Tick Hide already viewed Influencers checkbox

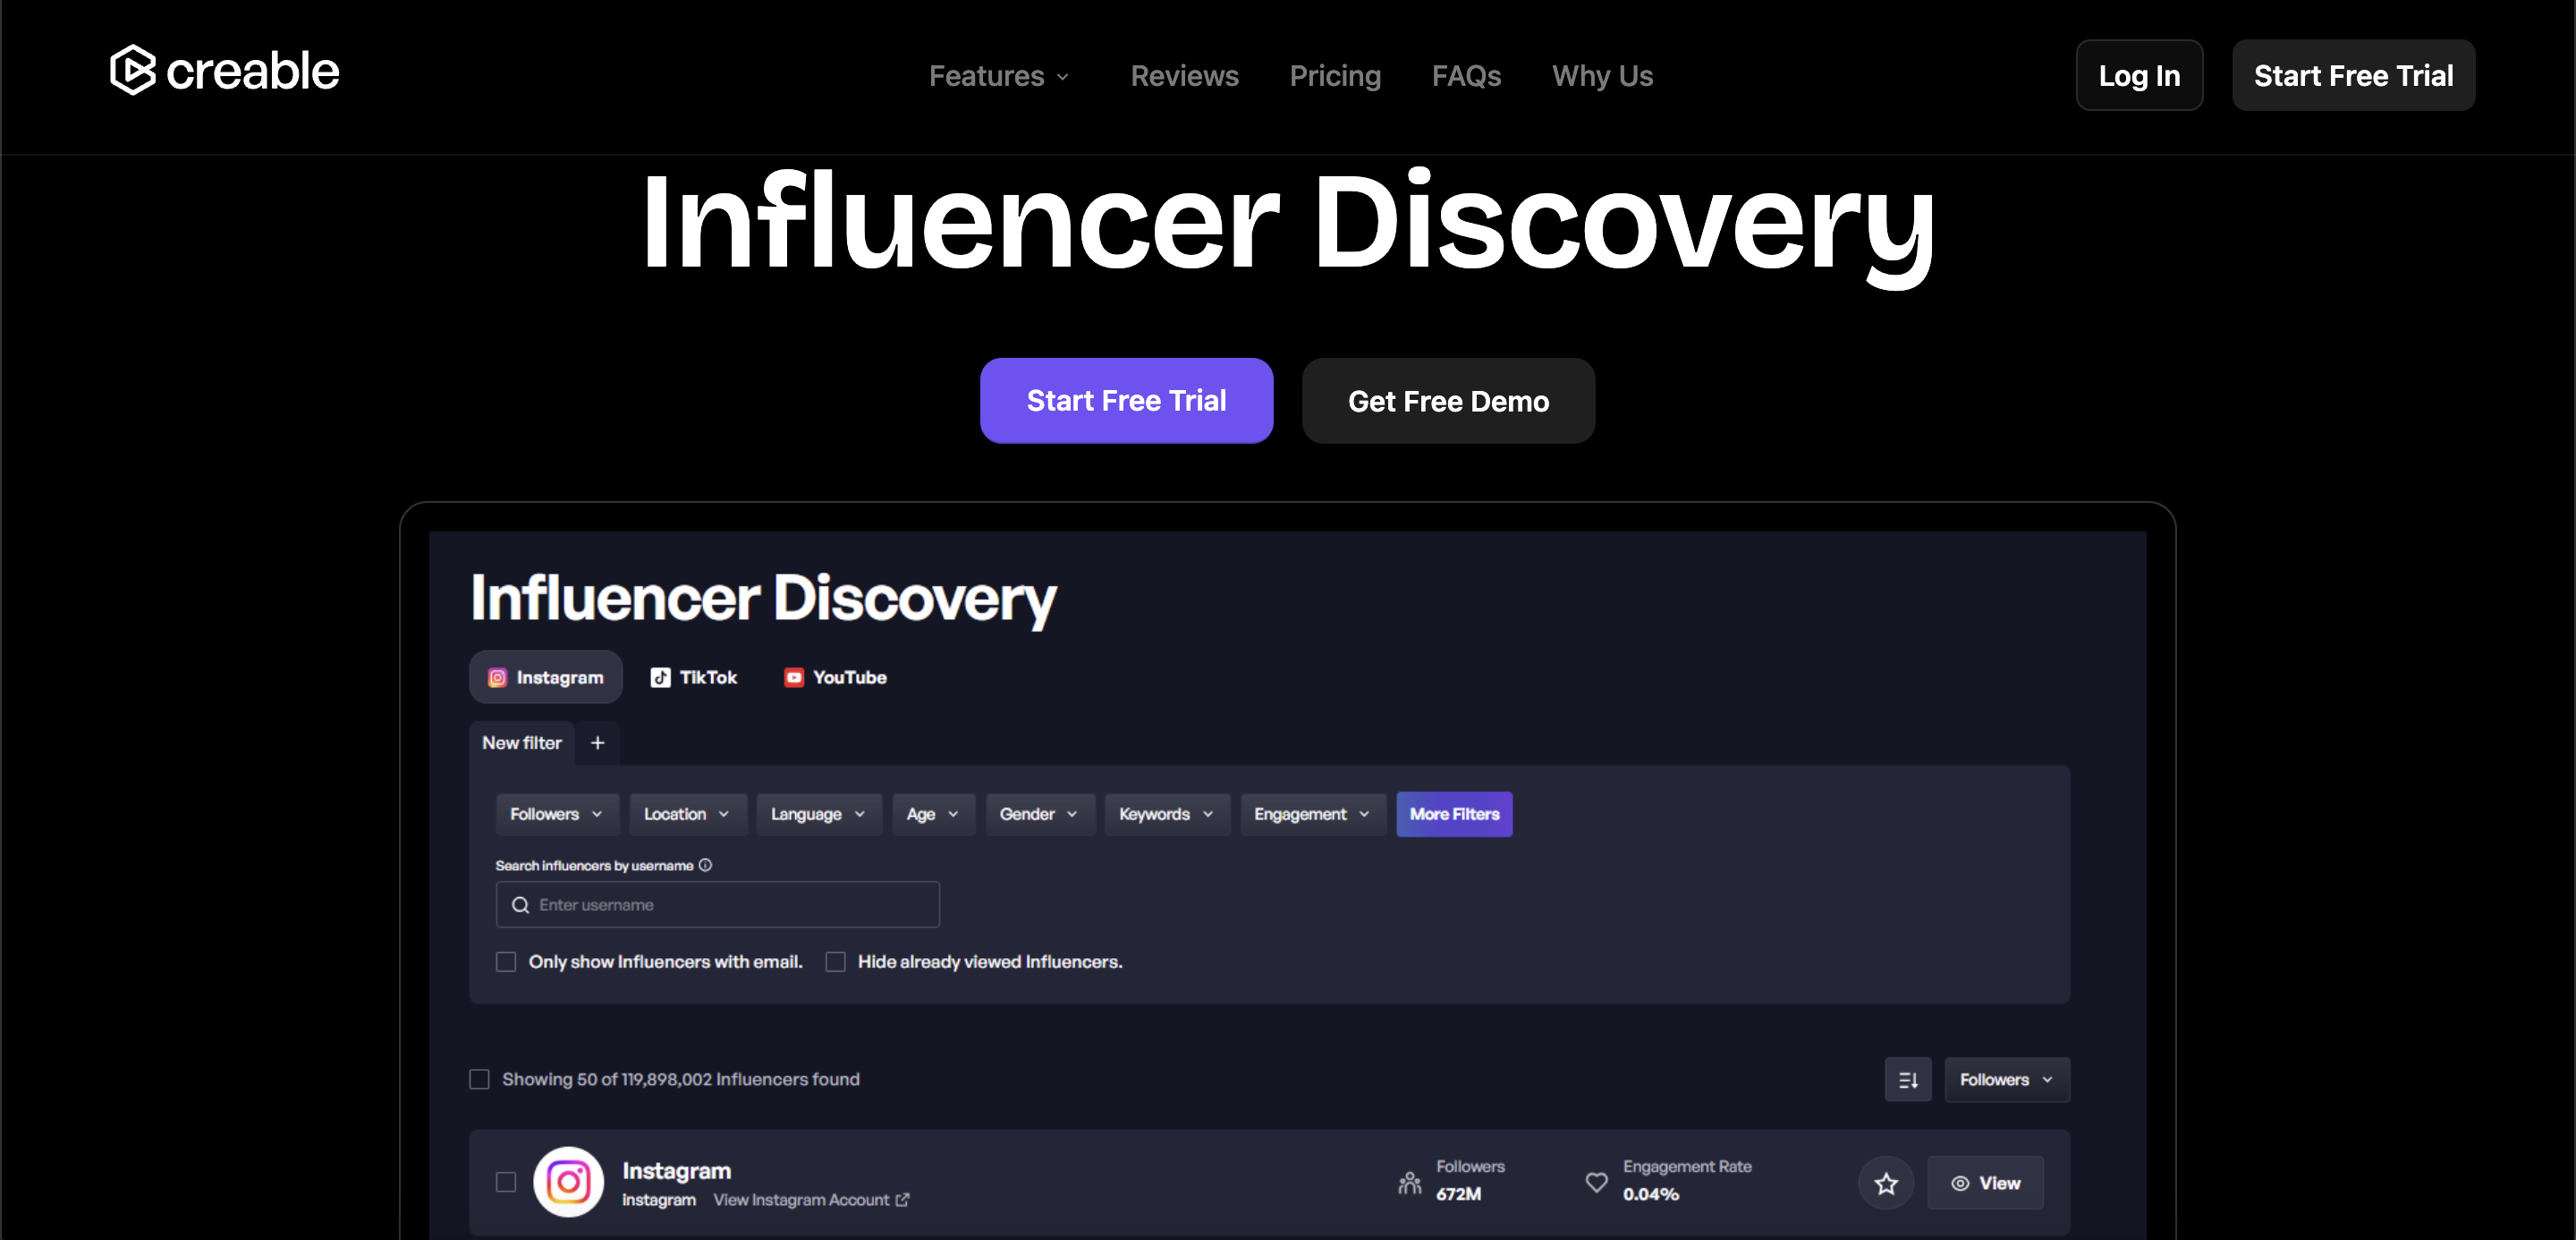(x=835, y=962)
